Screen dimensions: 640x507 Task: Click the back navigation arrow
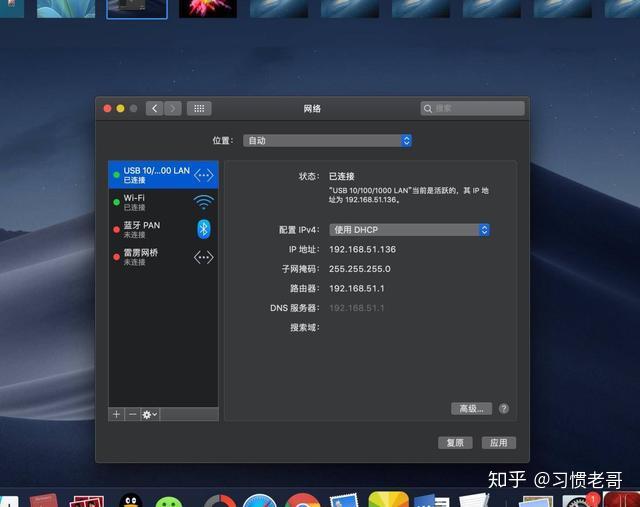pyautogui.click(x=154, y=109)
